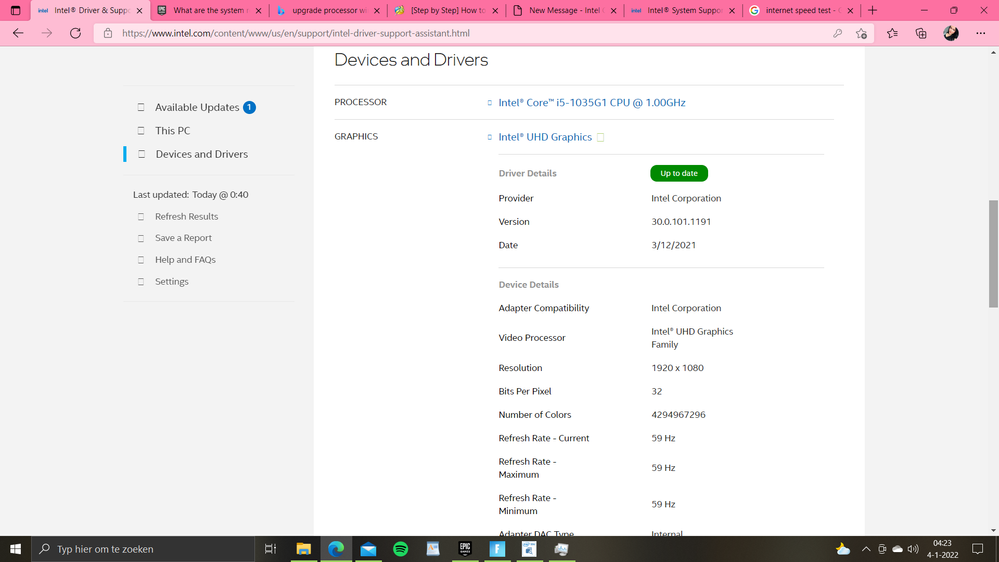Open Settings in the sidebar

click(171, 281)
